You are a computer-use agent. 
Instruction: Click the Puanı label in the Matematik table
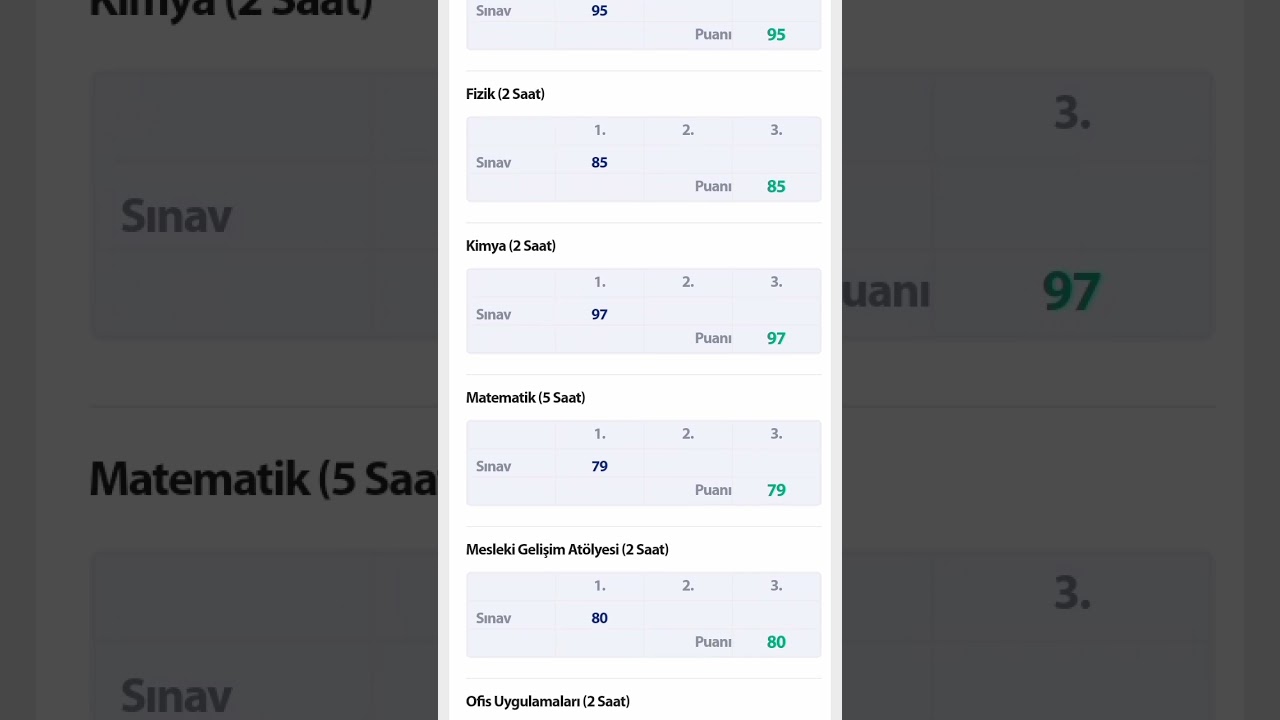click(x=713, y=490)
